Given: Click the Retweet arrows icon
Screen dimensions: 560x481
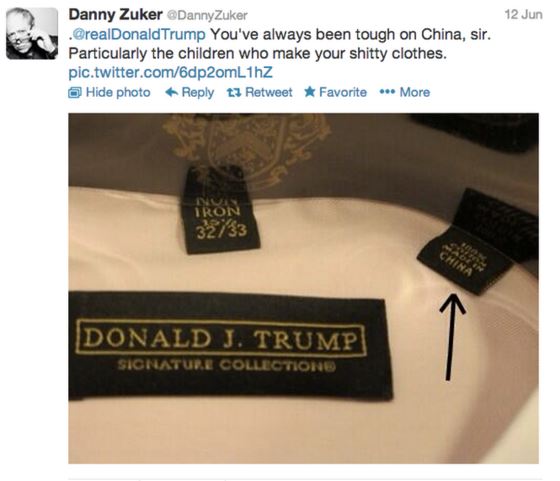Looking at the screenshot, I should (x=234, y=93).
